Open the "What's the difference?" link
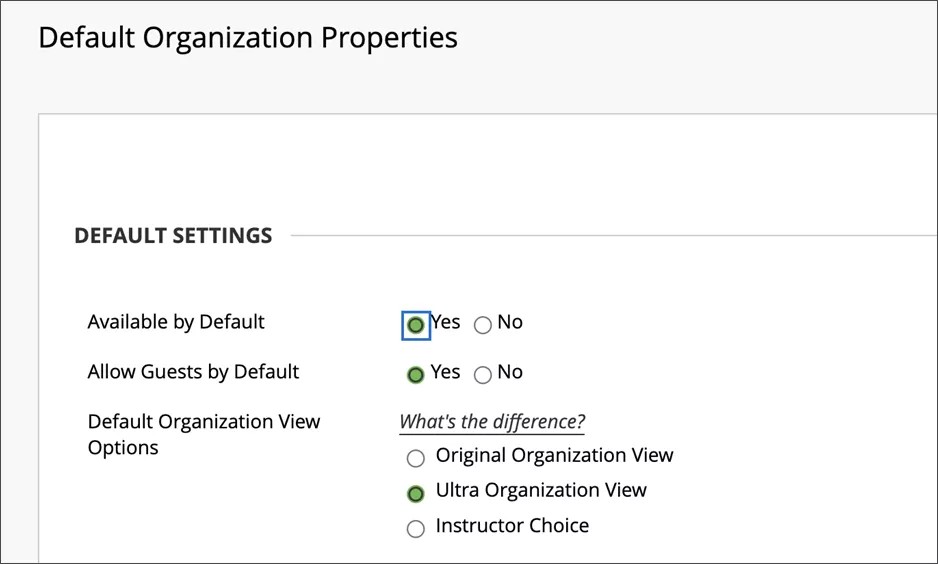 (492, 421)
